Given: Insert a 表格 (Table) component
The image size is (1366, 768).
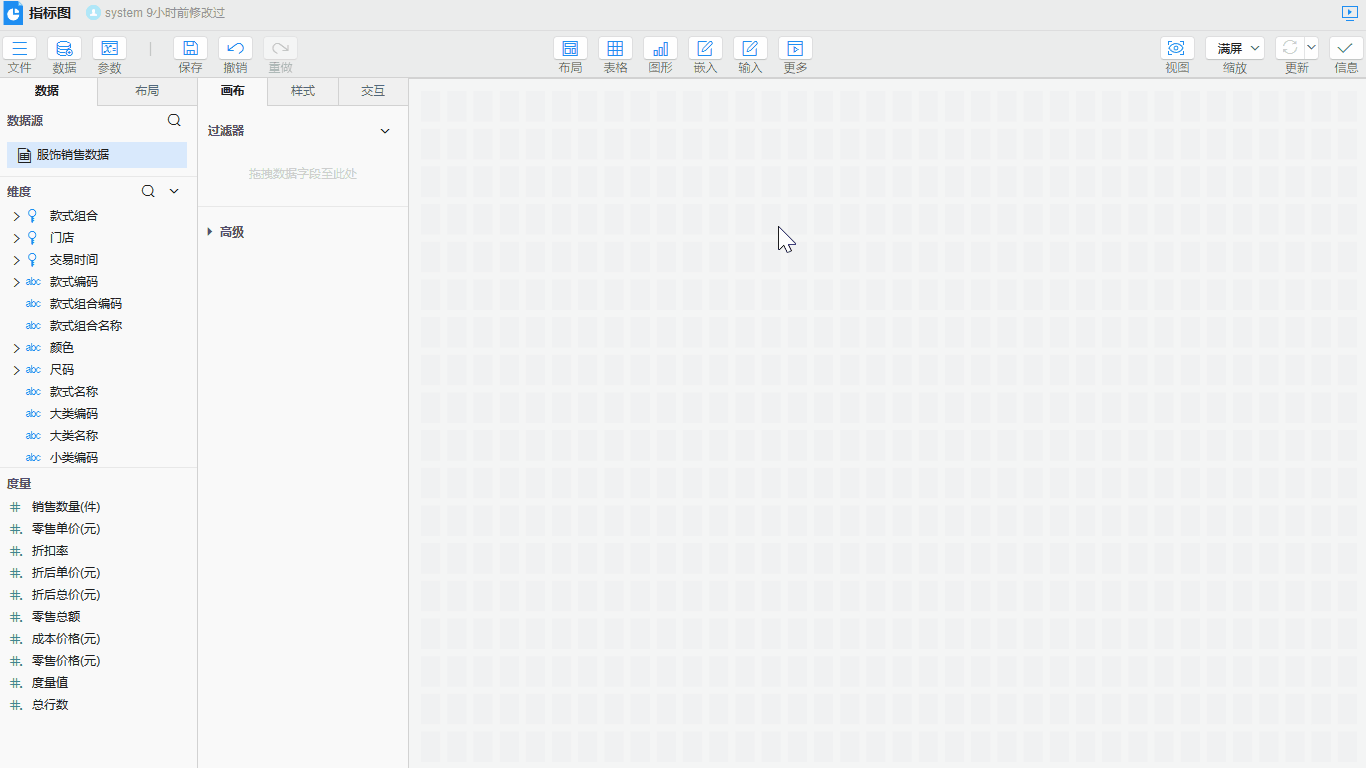Looking at the screenshot, I should [615, 48].
